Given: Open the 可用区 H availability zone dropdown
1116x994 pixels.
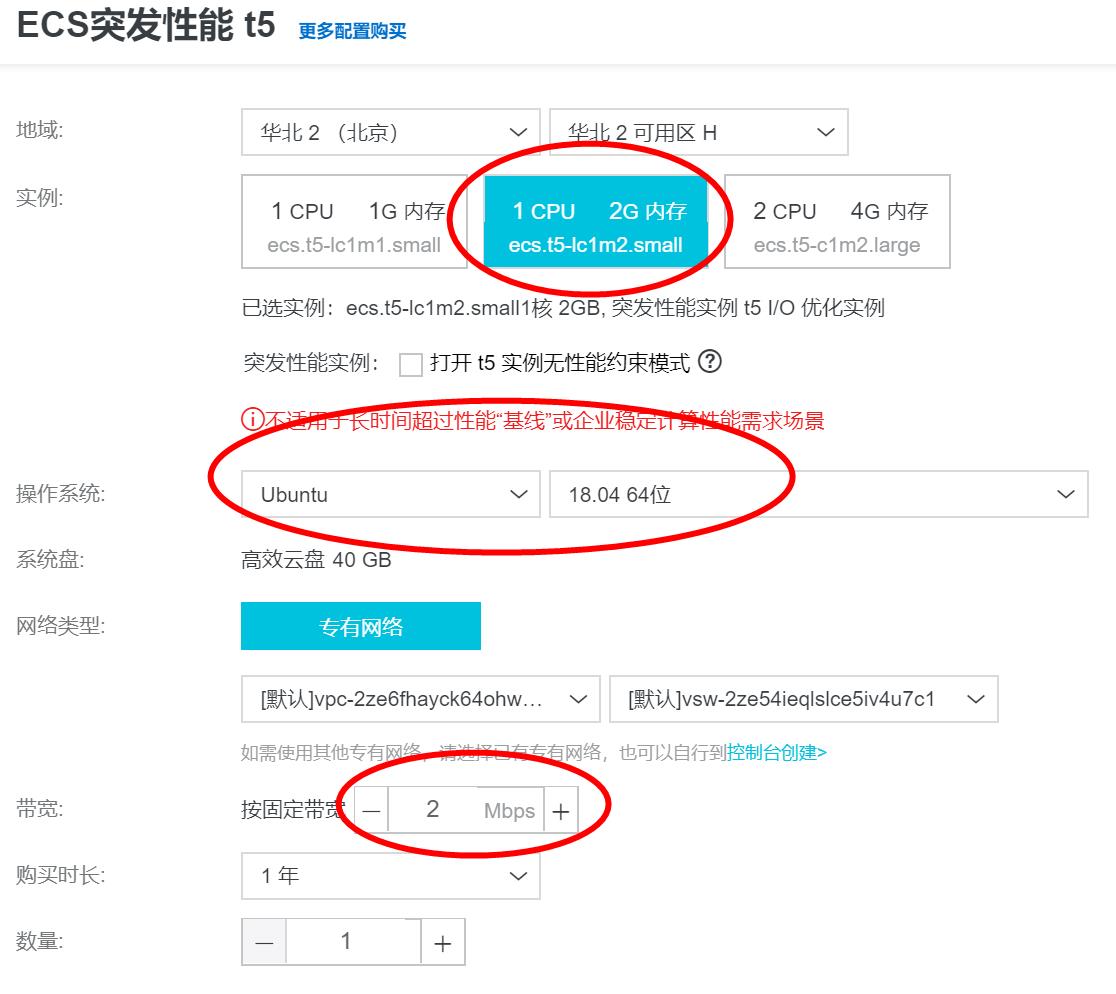Looking at the screenshot, I should pos(700,131).
